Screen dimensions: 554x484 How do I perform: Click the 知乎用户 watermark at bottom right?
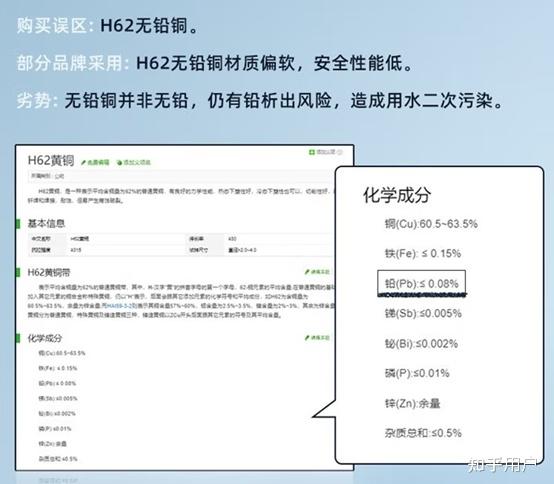(x=502, y=465)
